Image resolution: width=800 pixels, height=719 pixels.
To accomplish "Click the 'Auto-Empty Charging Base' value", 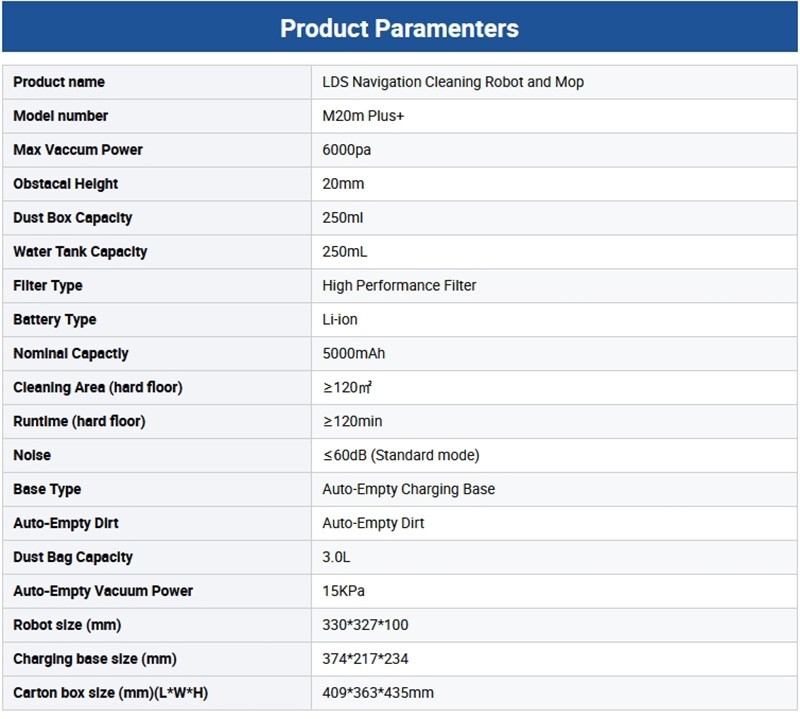I will pos(408,490).
